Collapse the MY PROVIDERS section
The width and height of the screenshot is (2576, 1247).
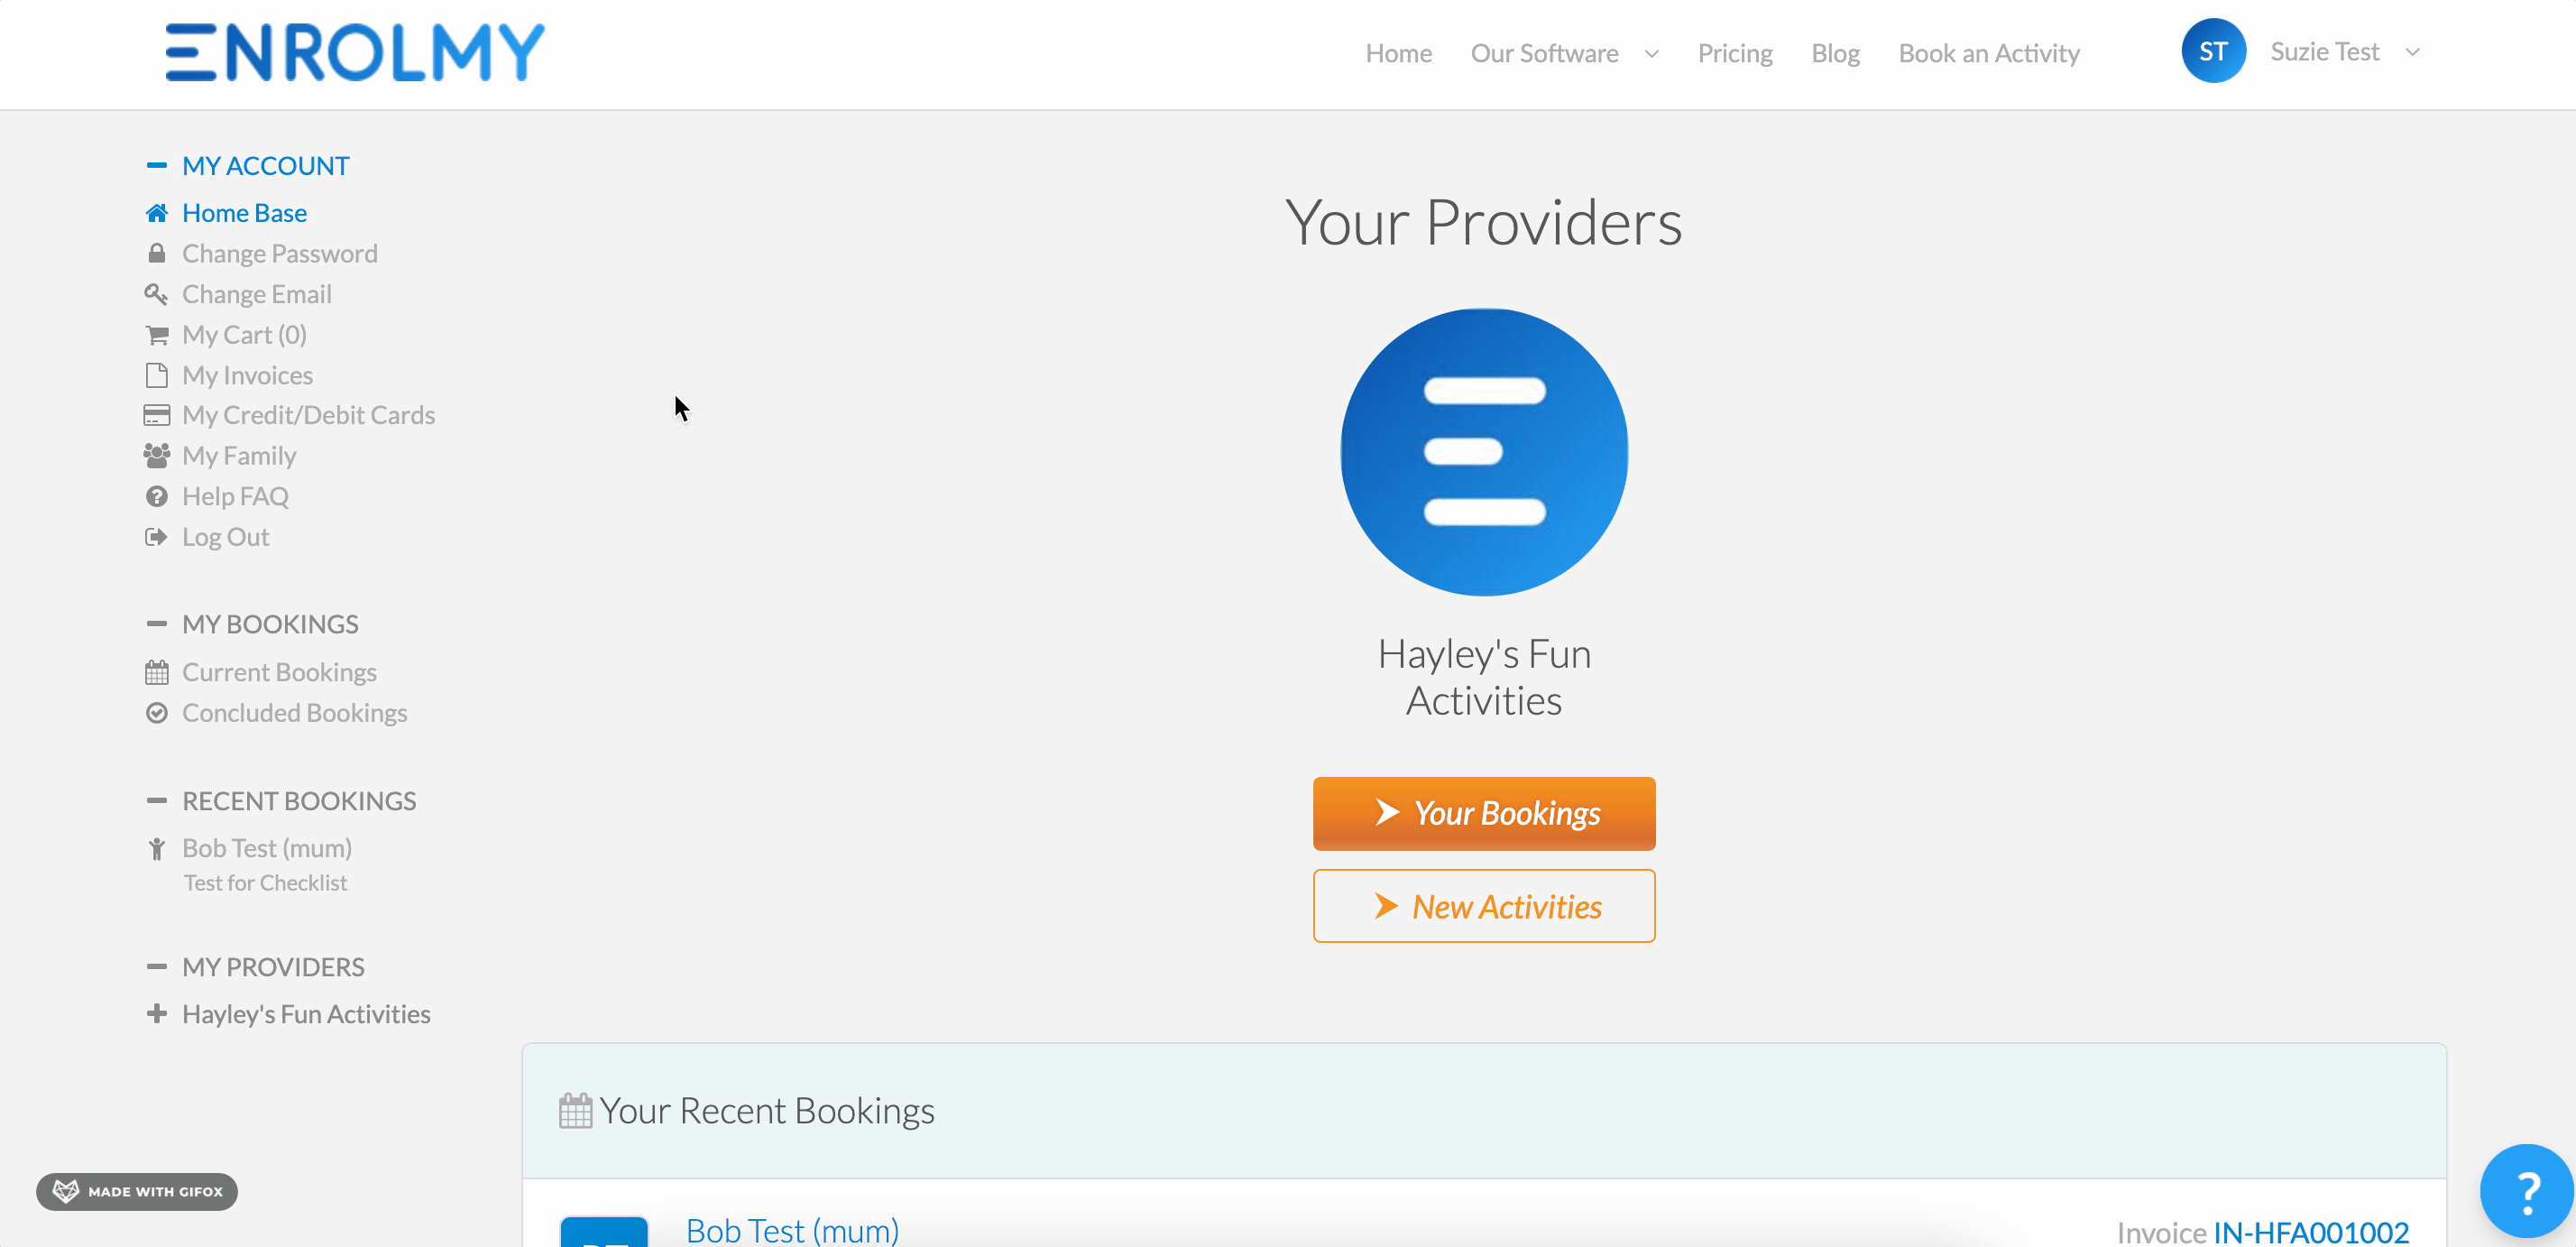point(157,967)
